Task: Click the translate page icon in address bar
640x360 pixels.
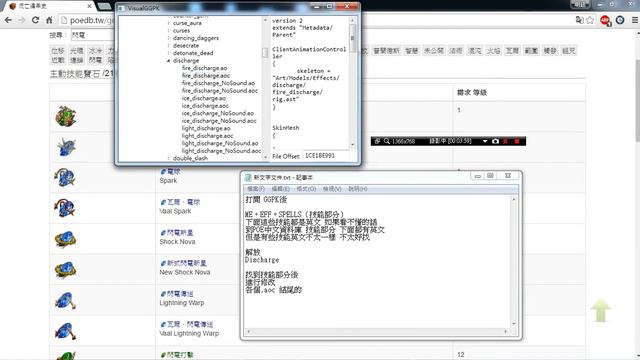Action: (579, 20)
